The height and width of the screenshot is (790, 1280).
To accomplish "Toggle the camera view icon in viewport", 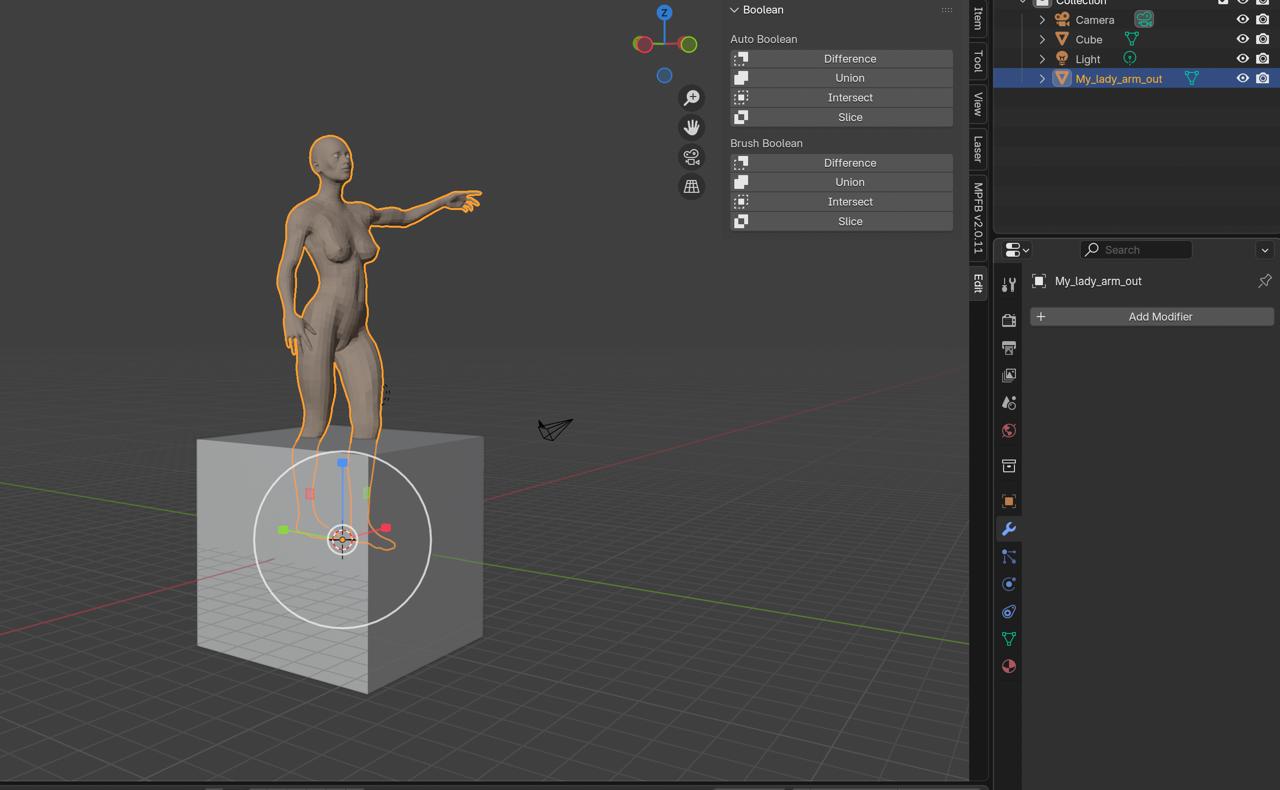I will coord(691,157).
